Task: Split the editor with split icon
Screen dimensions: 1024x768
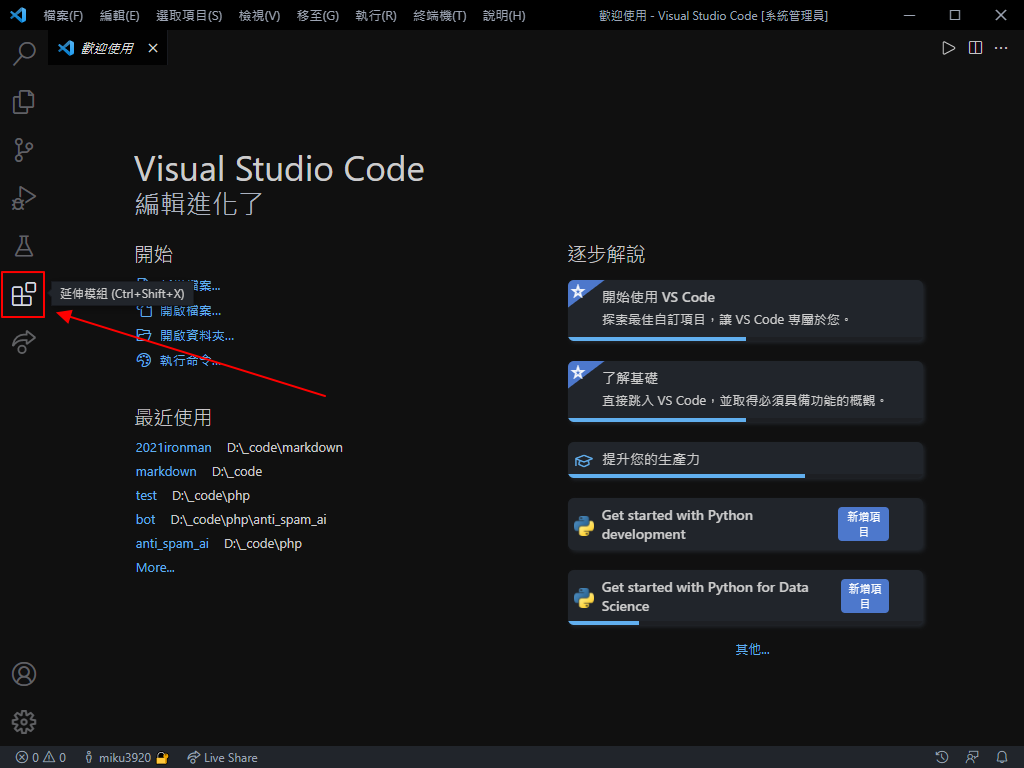Action: coord(975,48)
